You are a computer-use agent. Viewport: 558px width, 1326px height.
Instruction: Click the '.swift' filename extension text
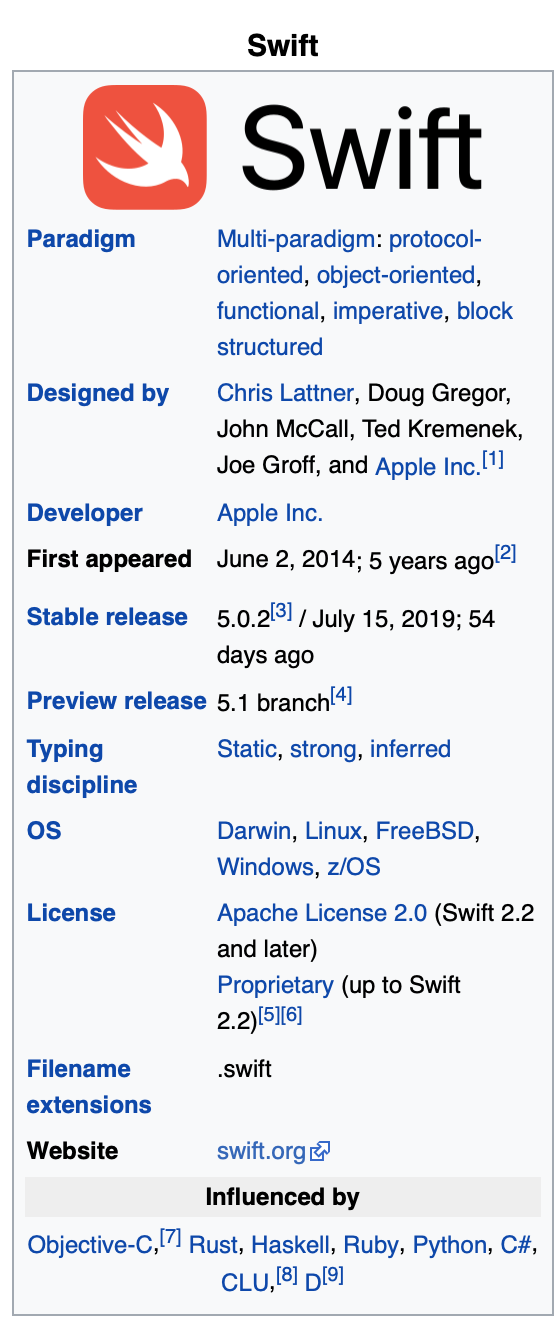coord(245,1069)
